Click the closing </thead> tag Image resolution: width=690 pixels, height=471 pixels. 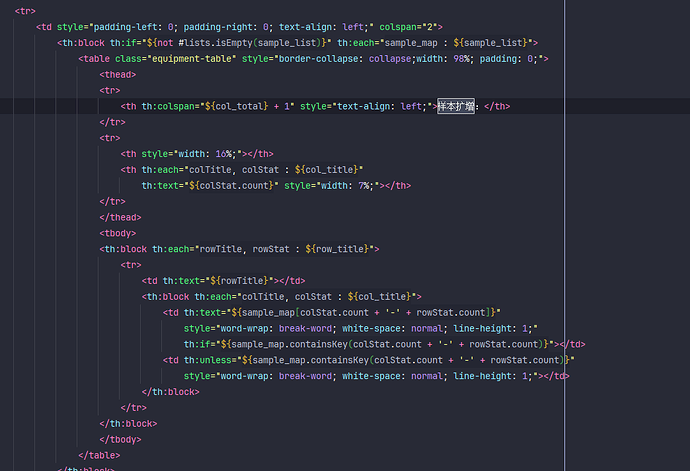click(x=120, y=217)
